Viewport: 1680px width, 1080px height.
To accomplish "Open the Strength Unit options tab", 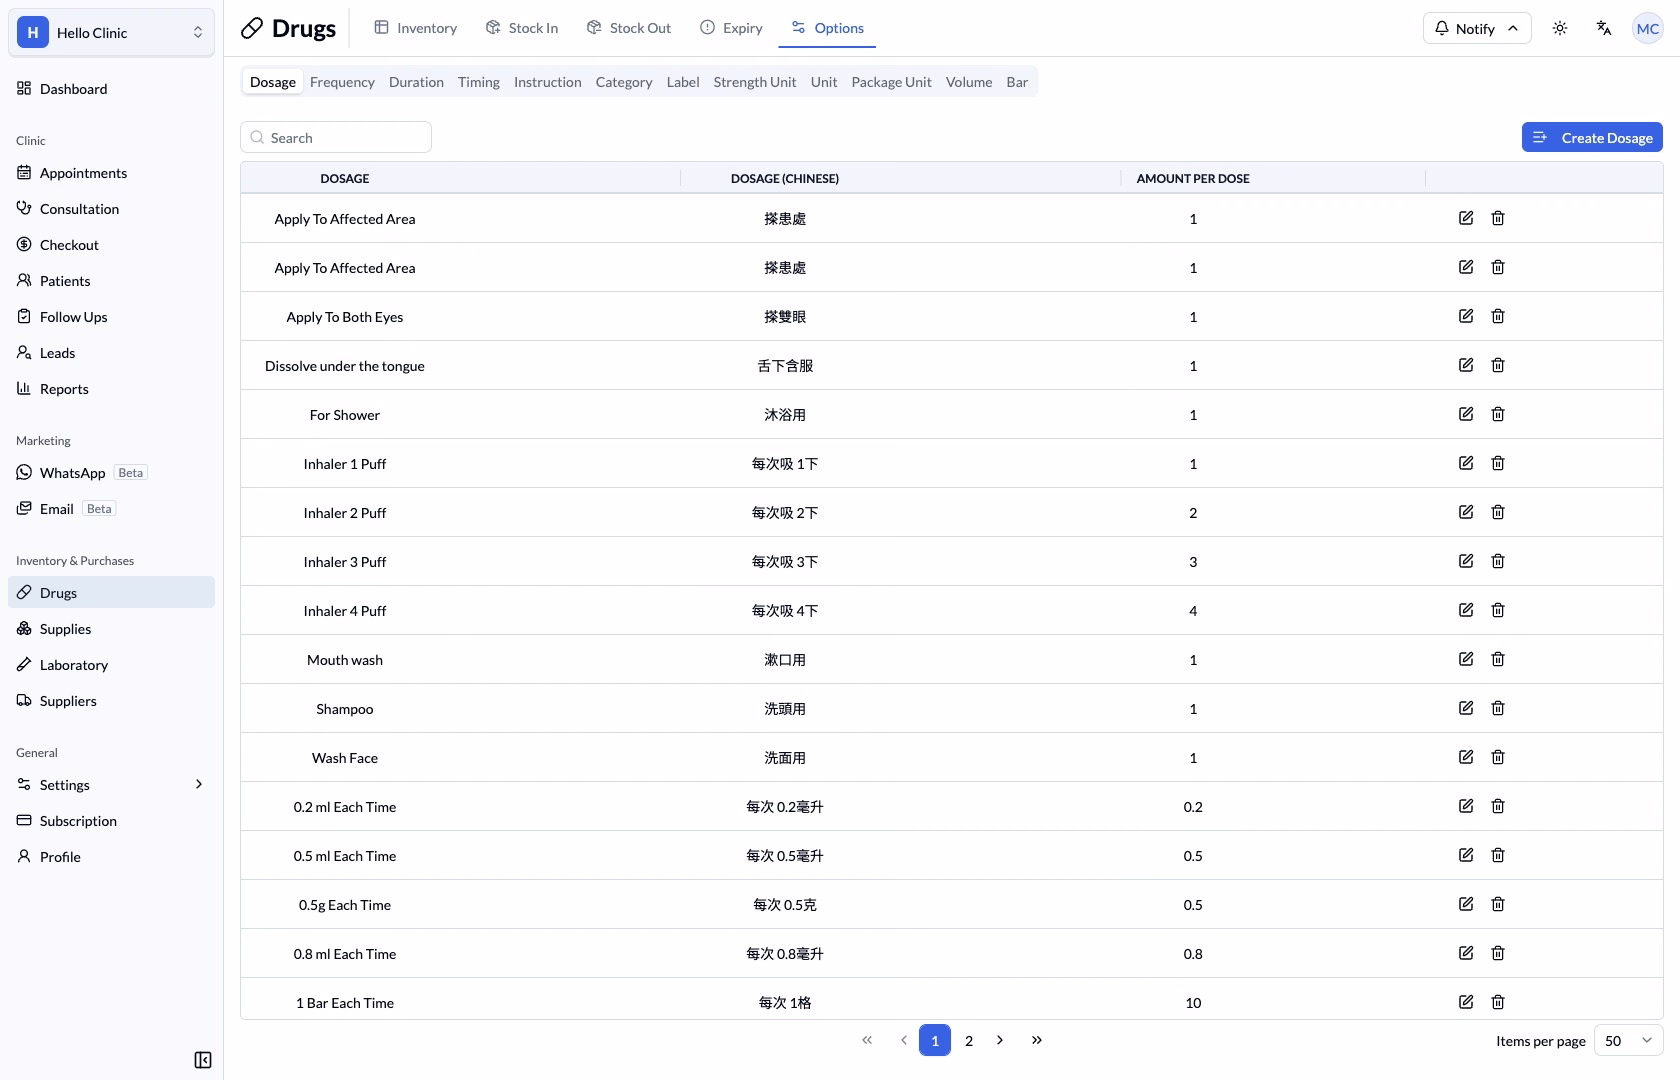I will click(x=755, y=82).
